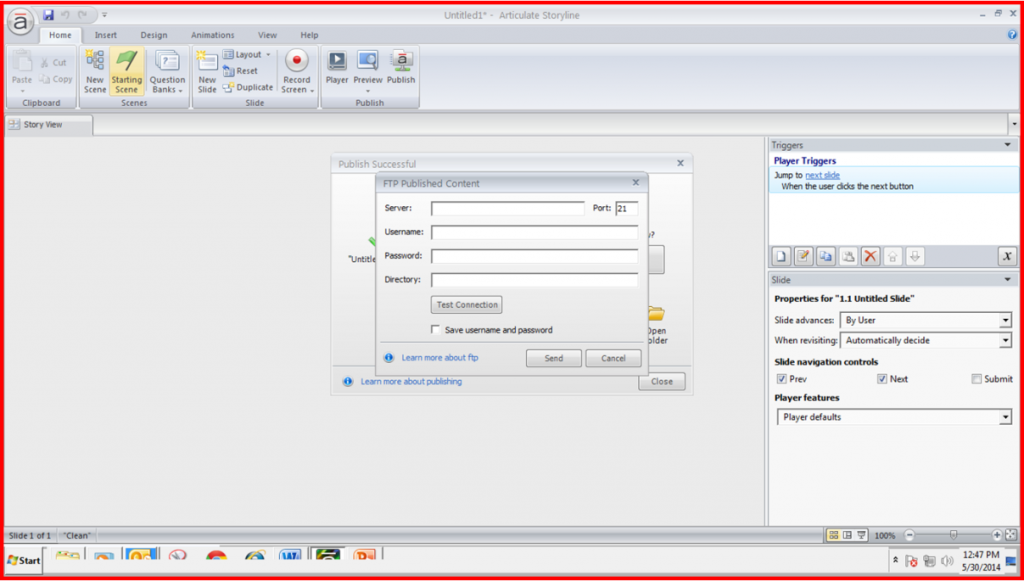Edit the selected trigger
This screenshot has width=1024, height=581.
point(803,257)
